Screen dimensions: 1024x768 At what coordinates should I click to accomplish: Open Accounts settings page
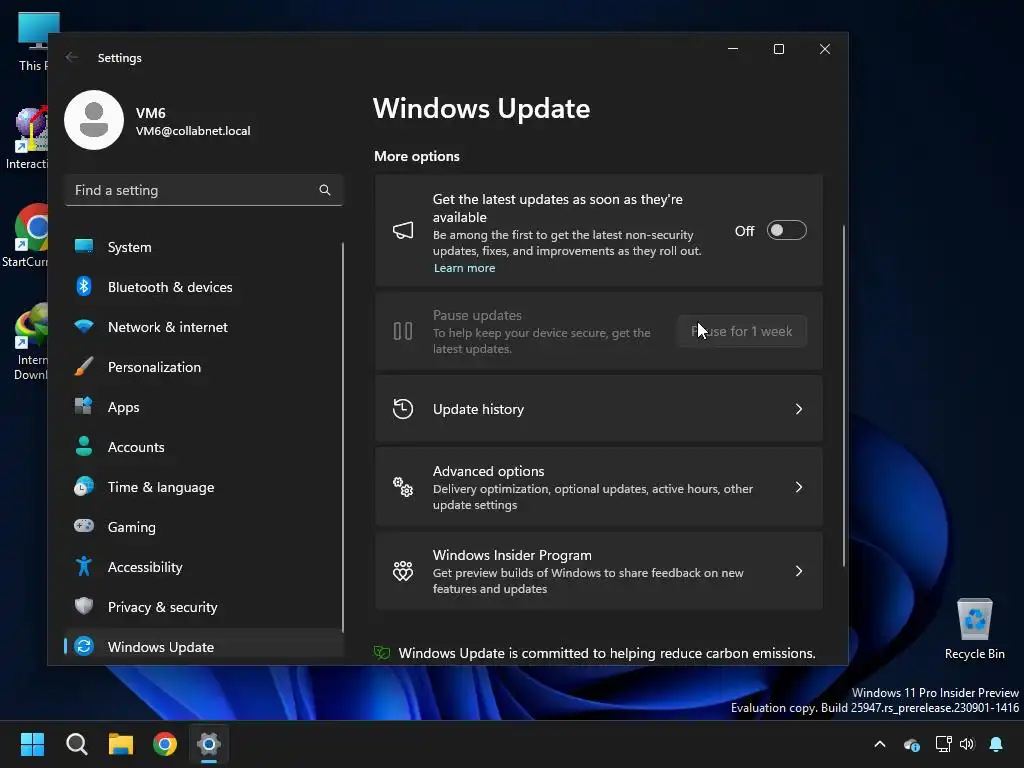pyautogui.click(x=204, y=447)
